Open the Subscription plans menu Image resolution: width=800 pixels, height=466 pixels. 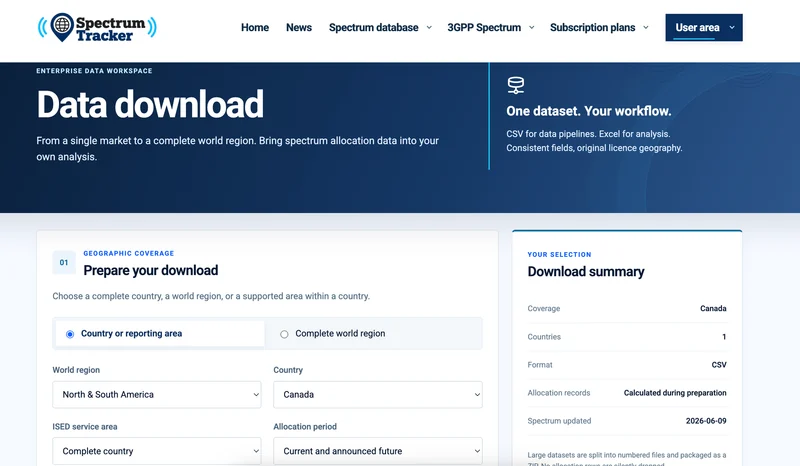(592, 28)
